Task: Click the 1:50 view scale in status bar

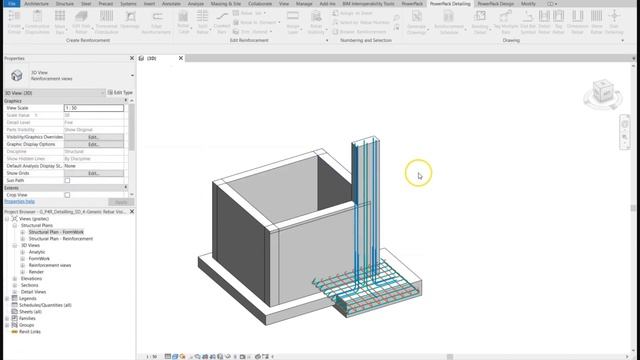Action: coord(152,357)
